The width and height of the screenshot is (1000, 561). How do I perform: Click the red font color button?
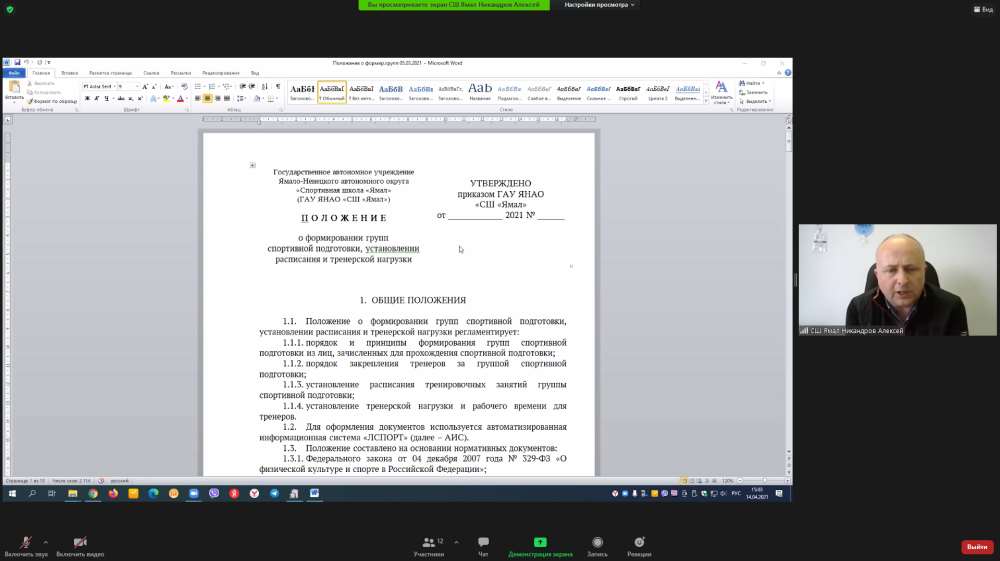tap(180, 99)
